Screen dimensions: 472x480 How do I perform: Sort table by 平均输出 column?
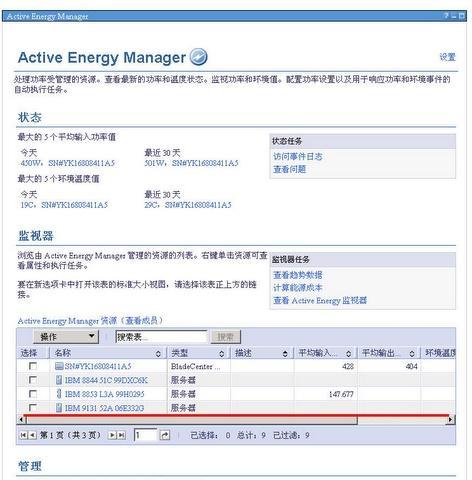coord(412,354)
